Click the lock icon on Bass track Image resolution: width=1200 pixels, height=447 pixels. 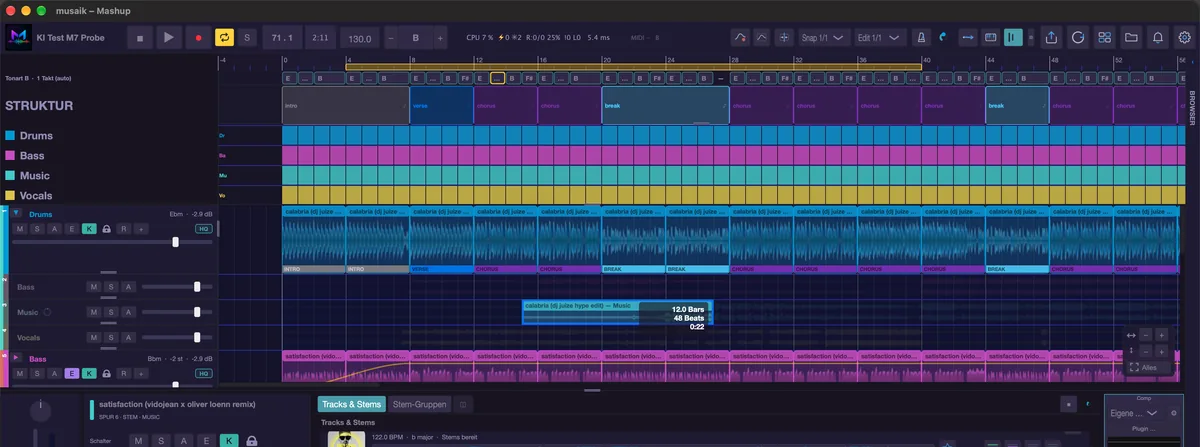click(107, 373)
